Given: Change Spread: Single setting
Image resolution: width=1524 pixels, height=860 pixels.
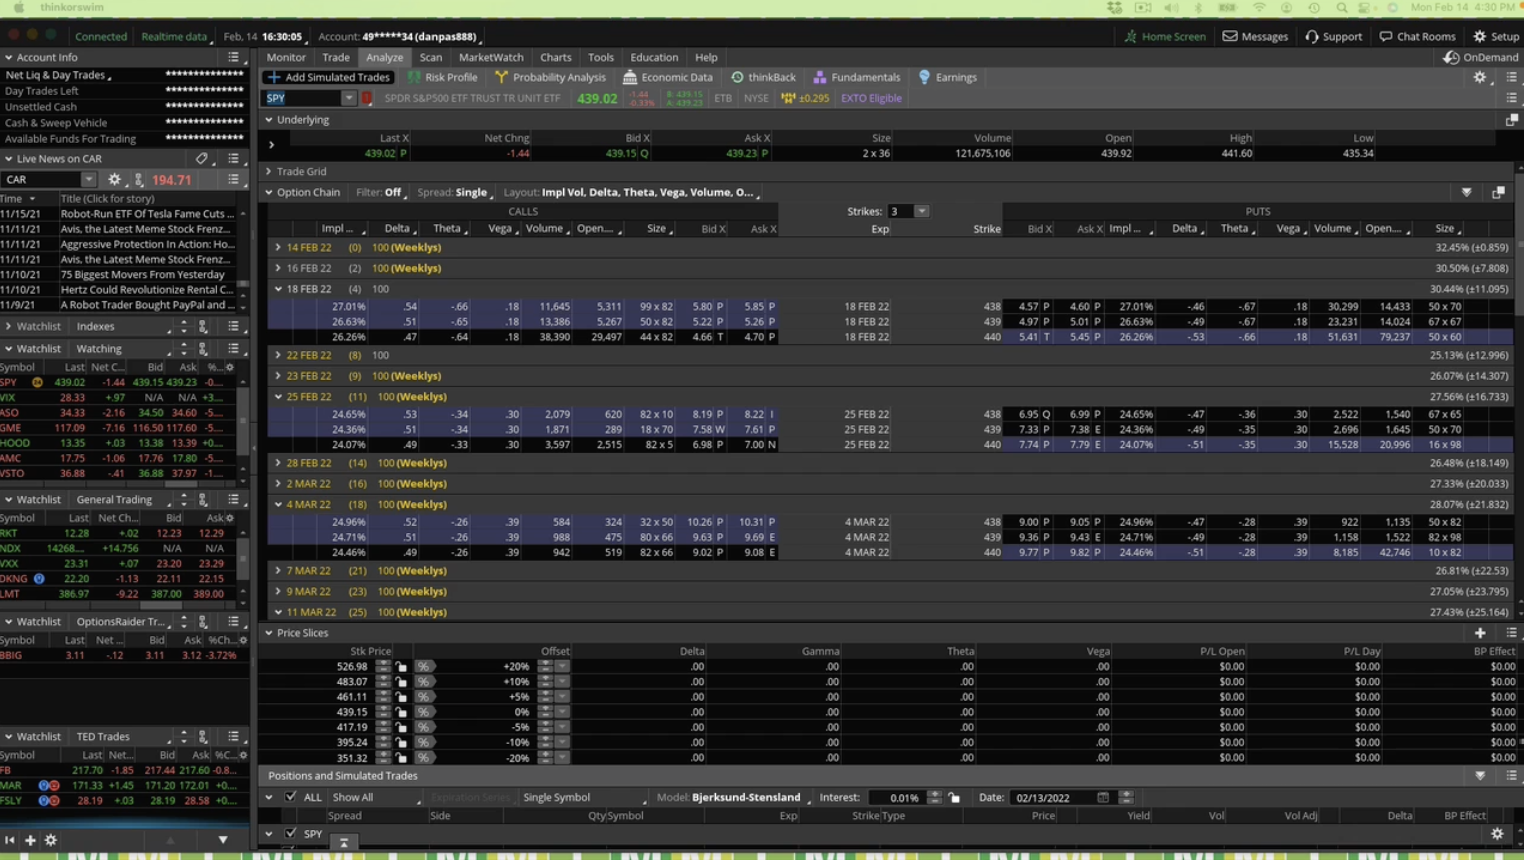Looking at the screenshot, I should coord(454,192).
